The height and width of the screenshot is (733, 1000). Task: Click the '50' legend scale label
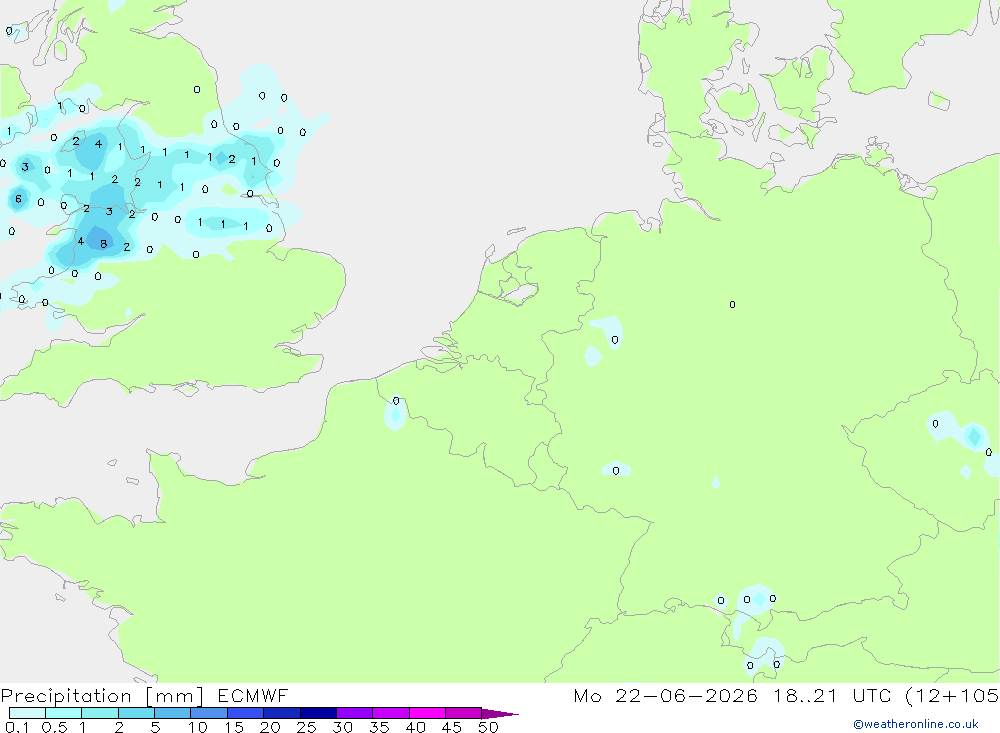click(488, 727)
